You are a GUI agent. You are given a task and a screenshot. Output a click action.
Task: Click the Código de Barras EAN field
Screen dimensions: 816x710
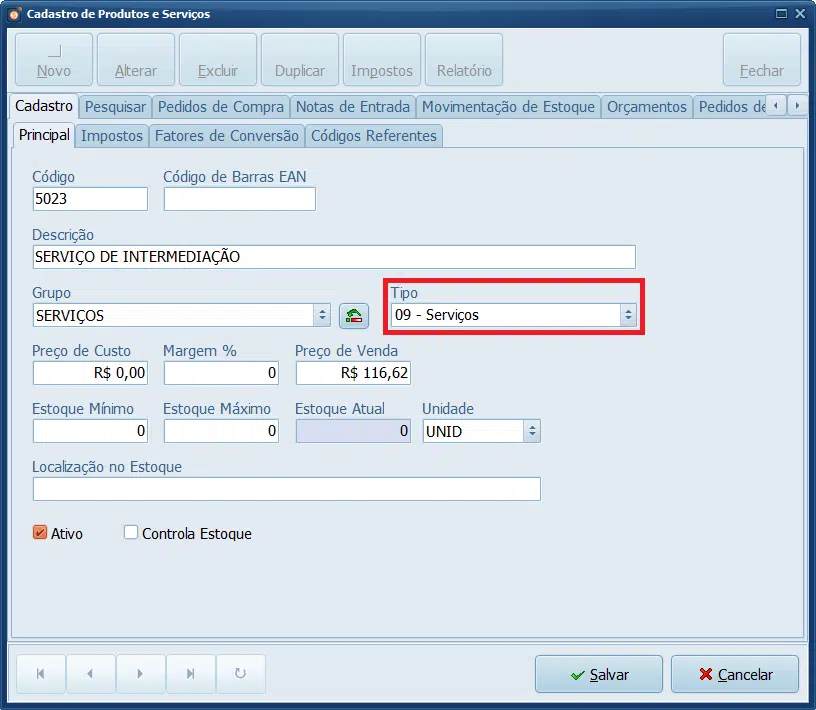click(240, 199)
